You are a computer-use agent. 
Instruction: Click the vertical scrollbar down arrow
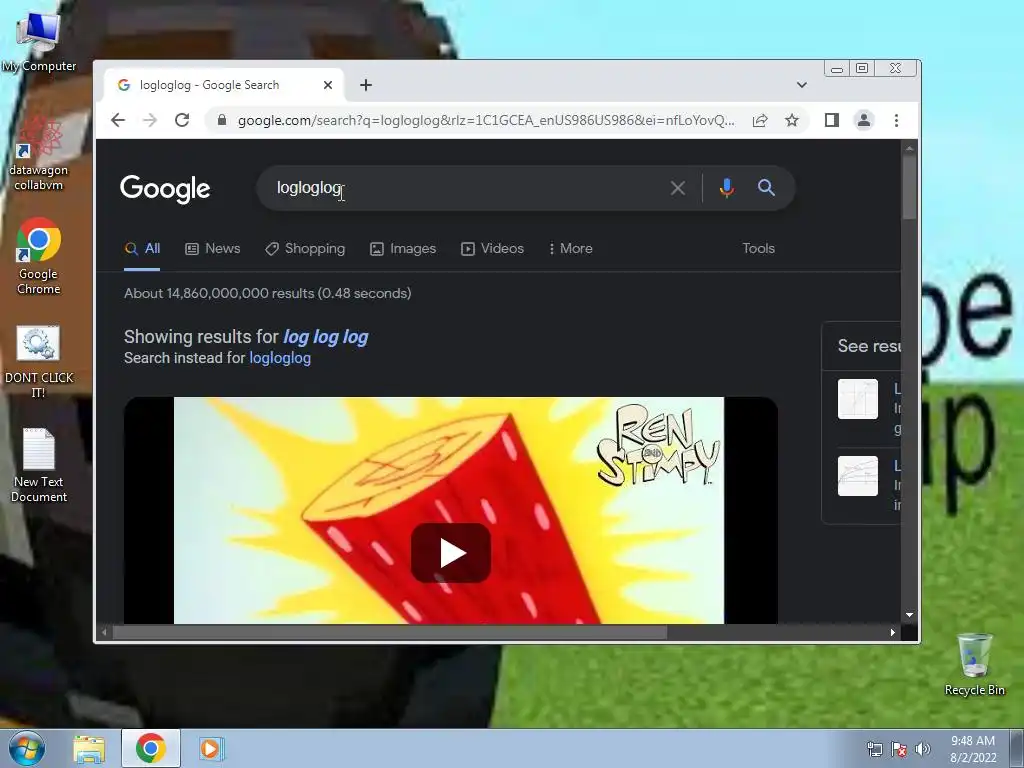coord(909,615)
